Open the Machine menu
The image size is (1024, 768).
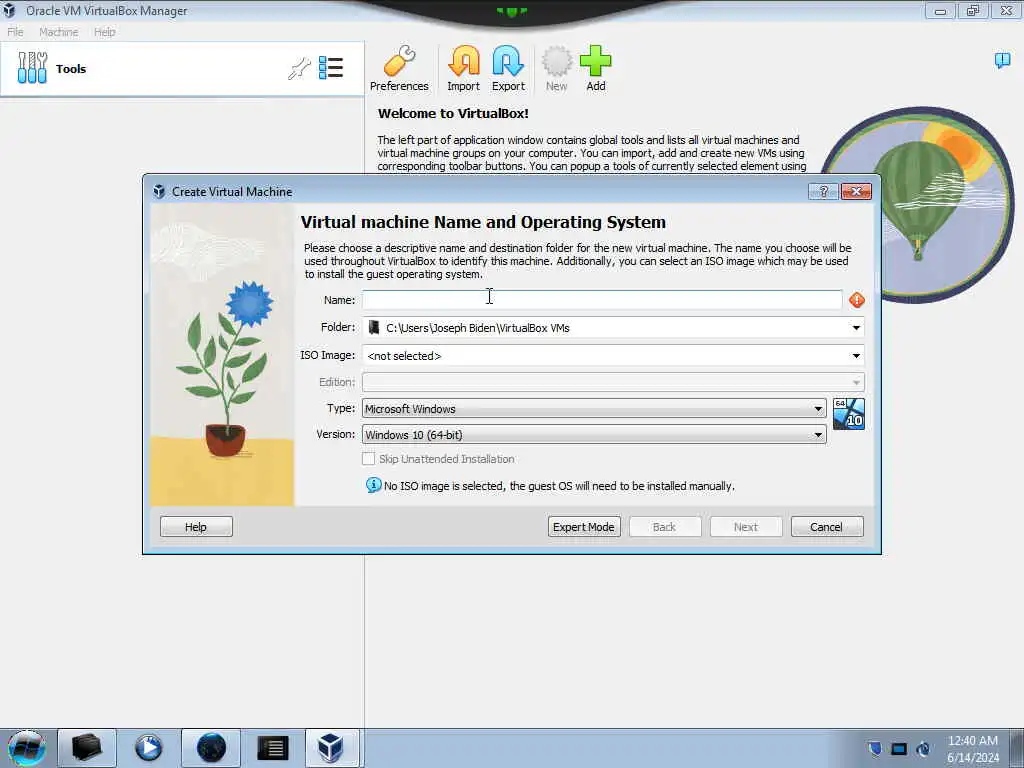(x=58, y=32)
